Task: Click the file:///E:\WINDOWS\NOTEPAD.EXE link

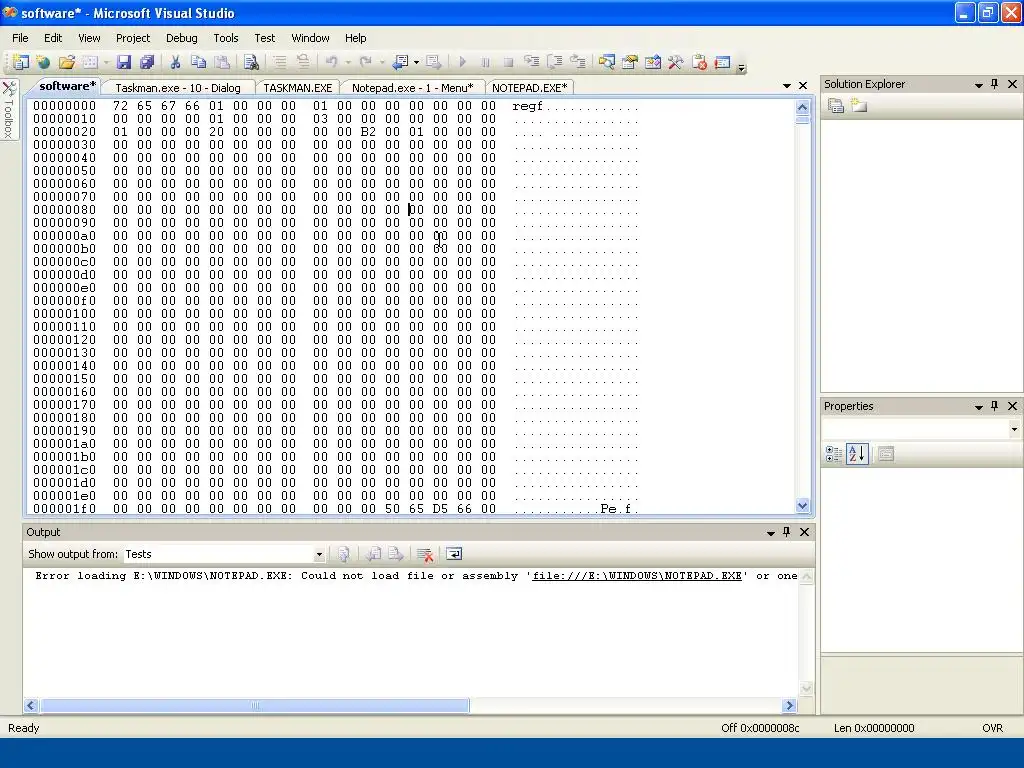Action: click(637, 575)
